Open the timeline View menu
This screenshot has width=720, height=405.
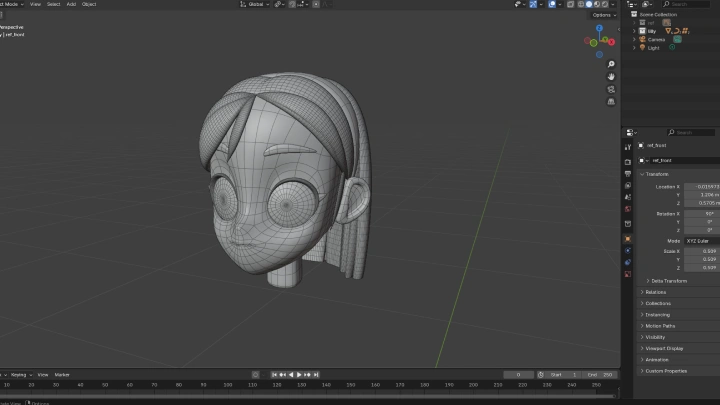tap(43, 375)
